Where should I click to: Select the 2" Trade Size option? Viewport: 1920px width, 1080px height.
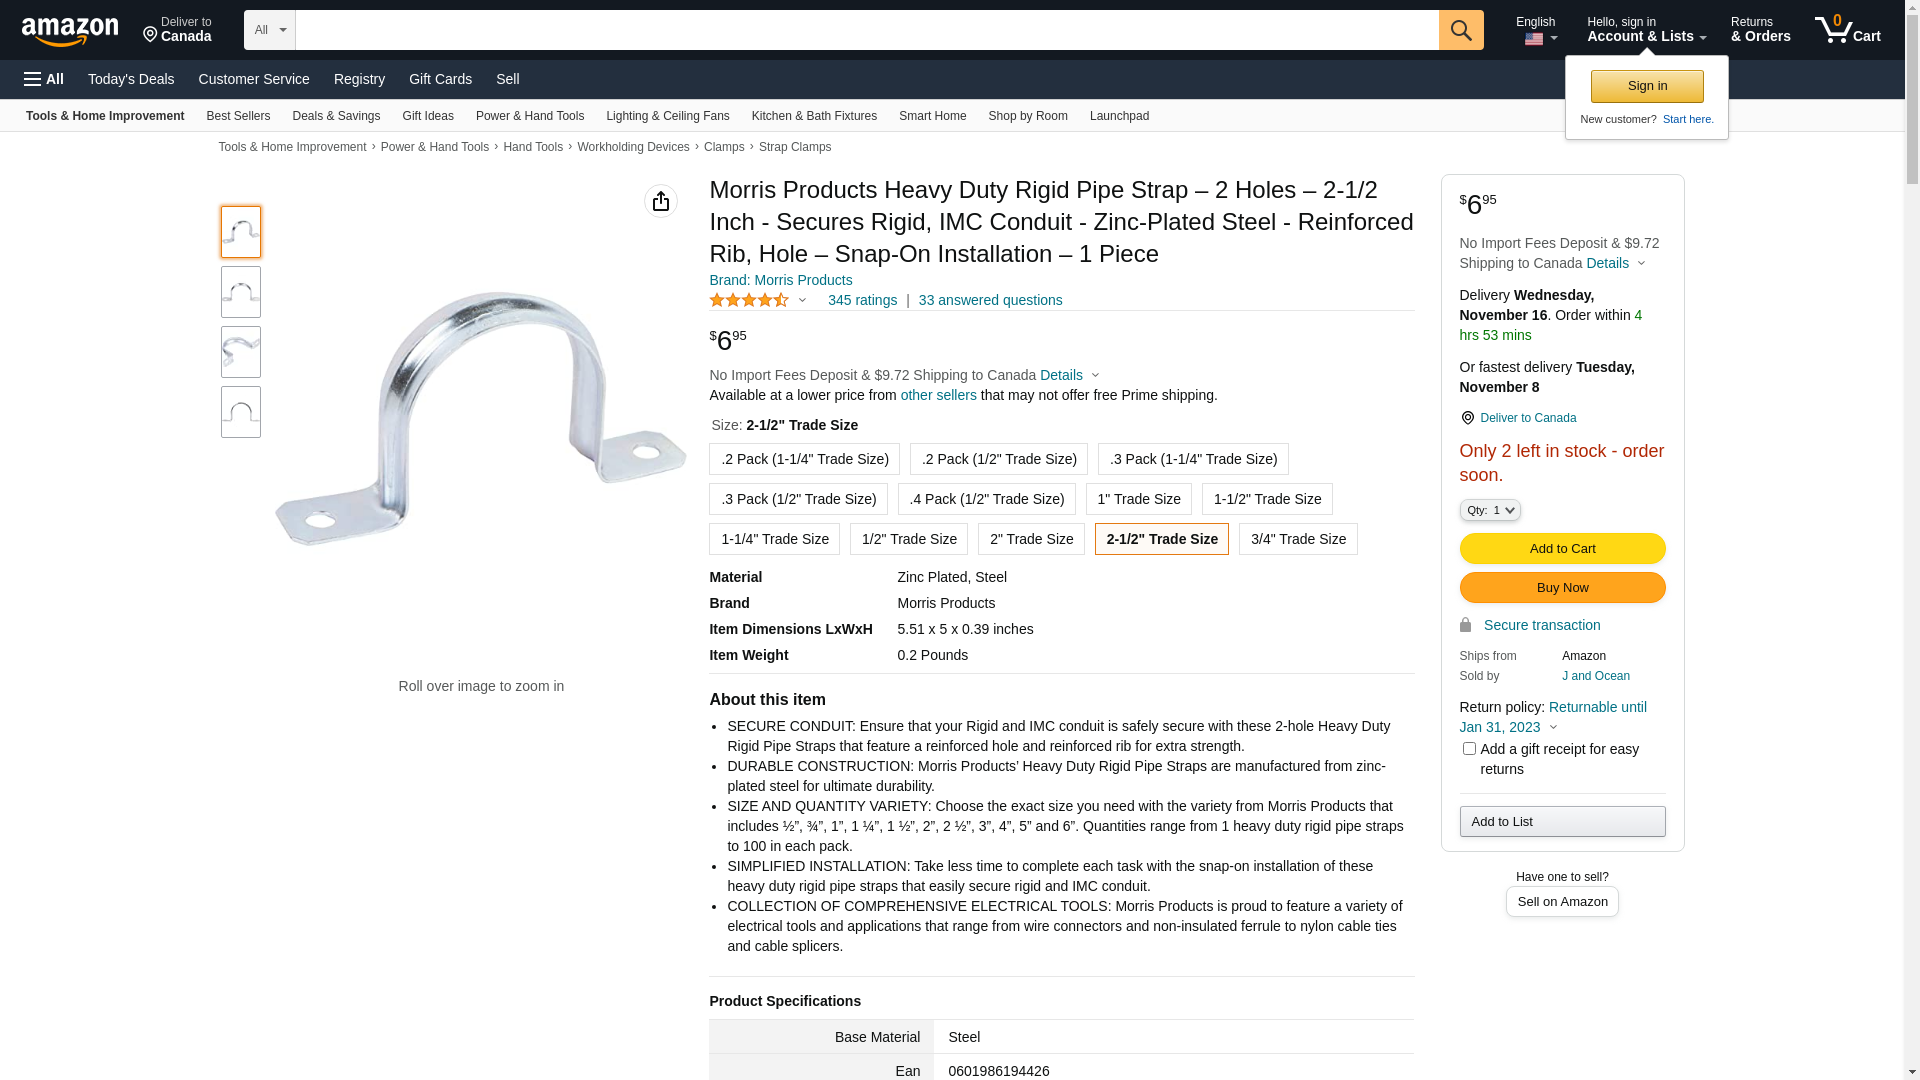[1031, 539]
